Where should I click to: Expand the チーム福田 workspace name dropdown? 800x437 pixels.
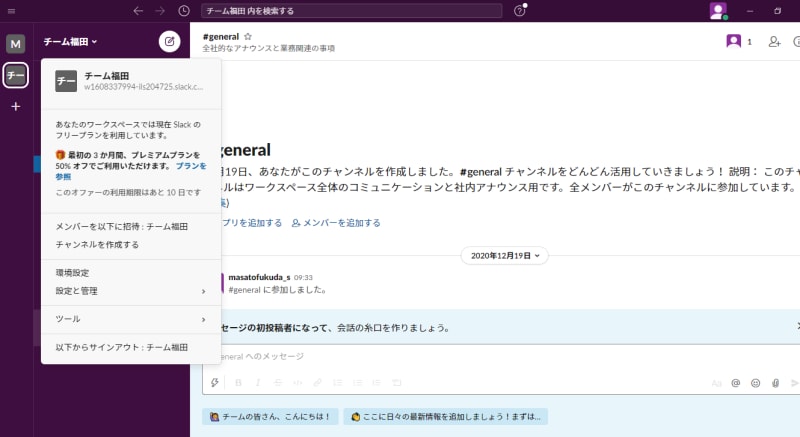pos(70,42)
